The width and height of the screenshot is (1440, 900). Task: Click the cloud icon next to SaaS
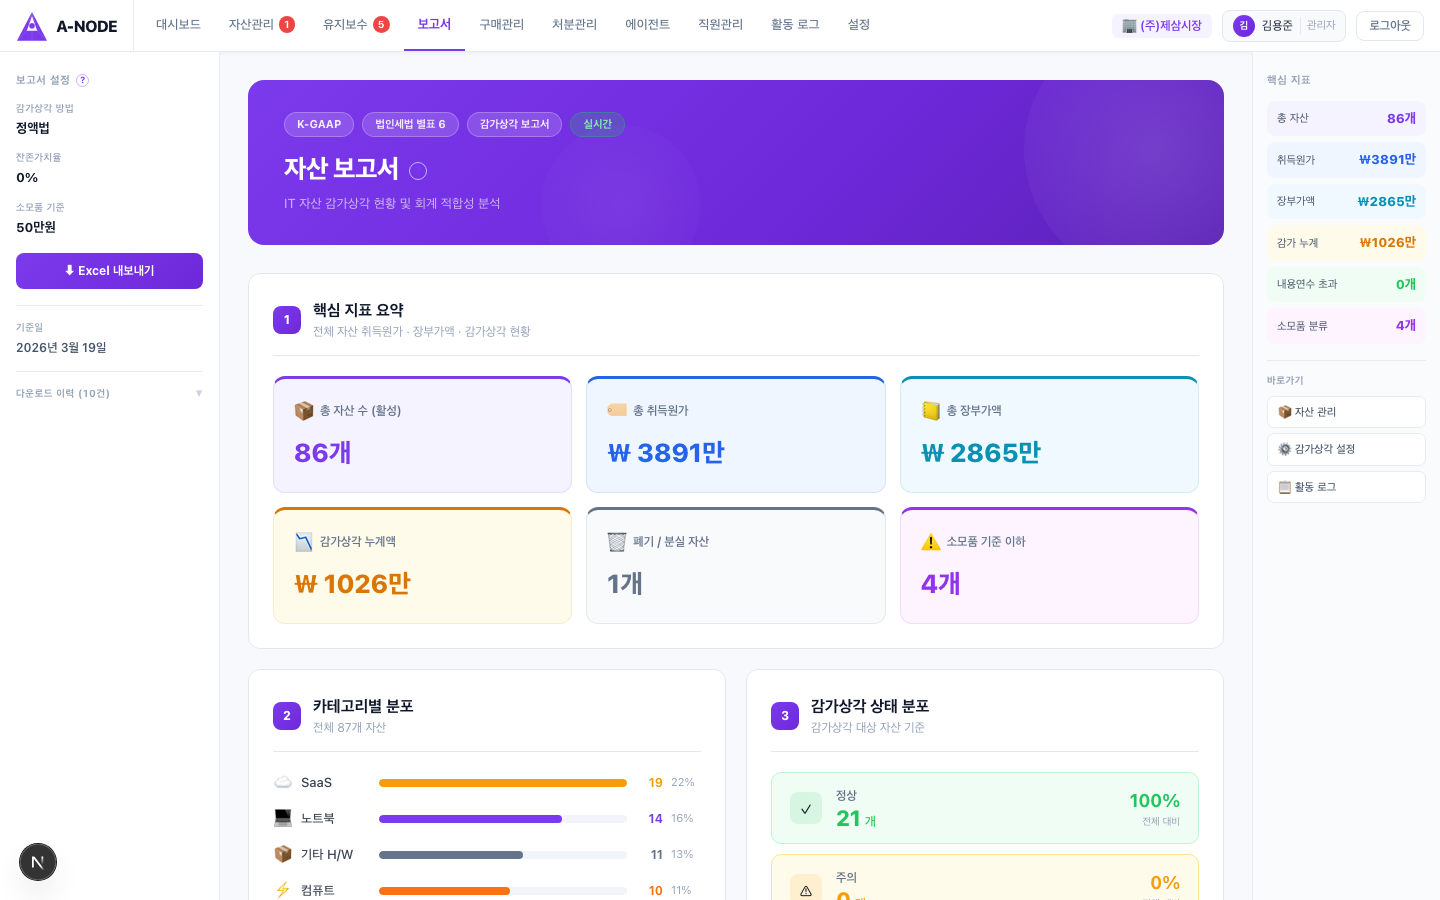pyautogui.click(x=284, y=782)
